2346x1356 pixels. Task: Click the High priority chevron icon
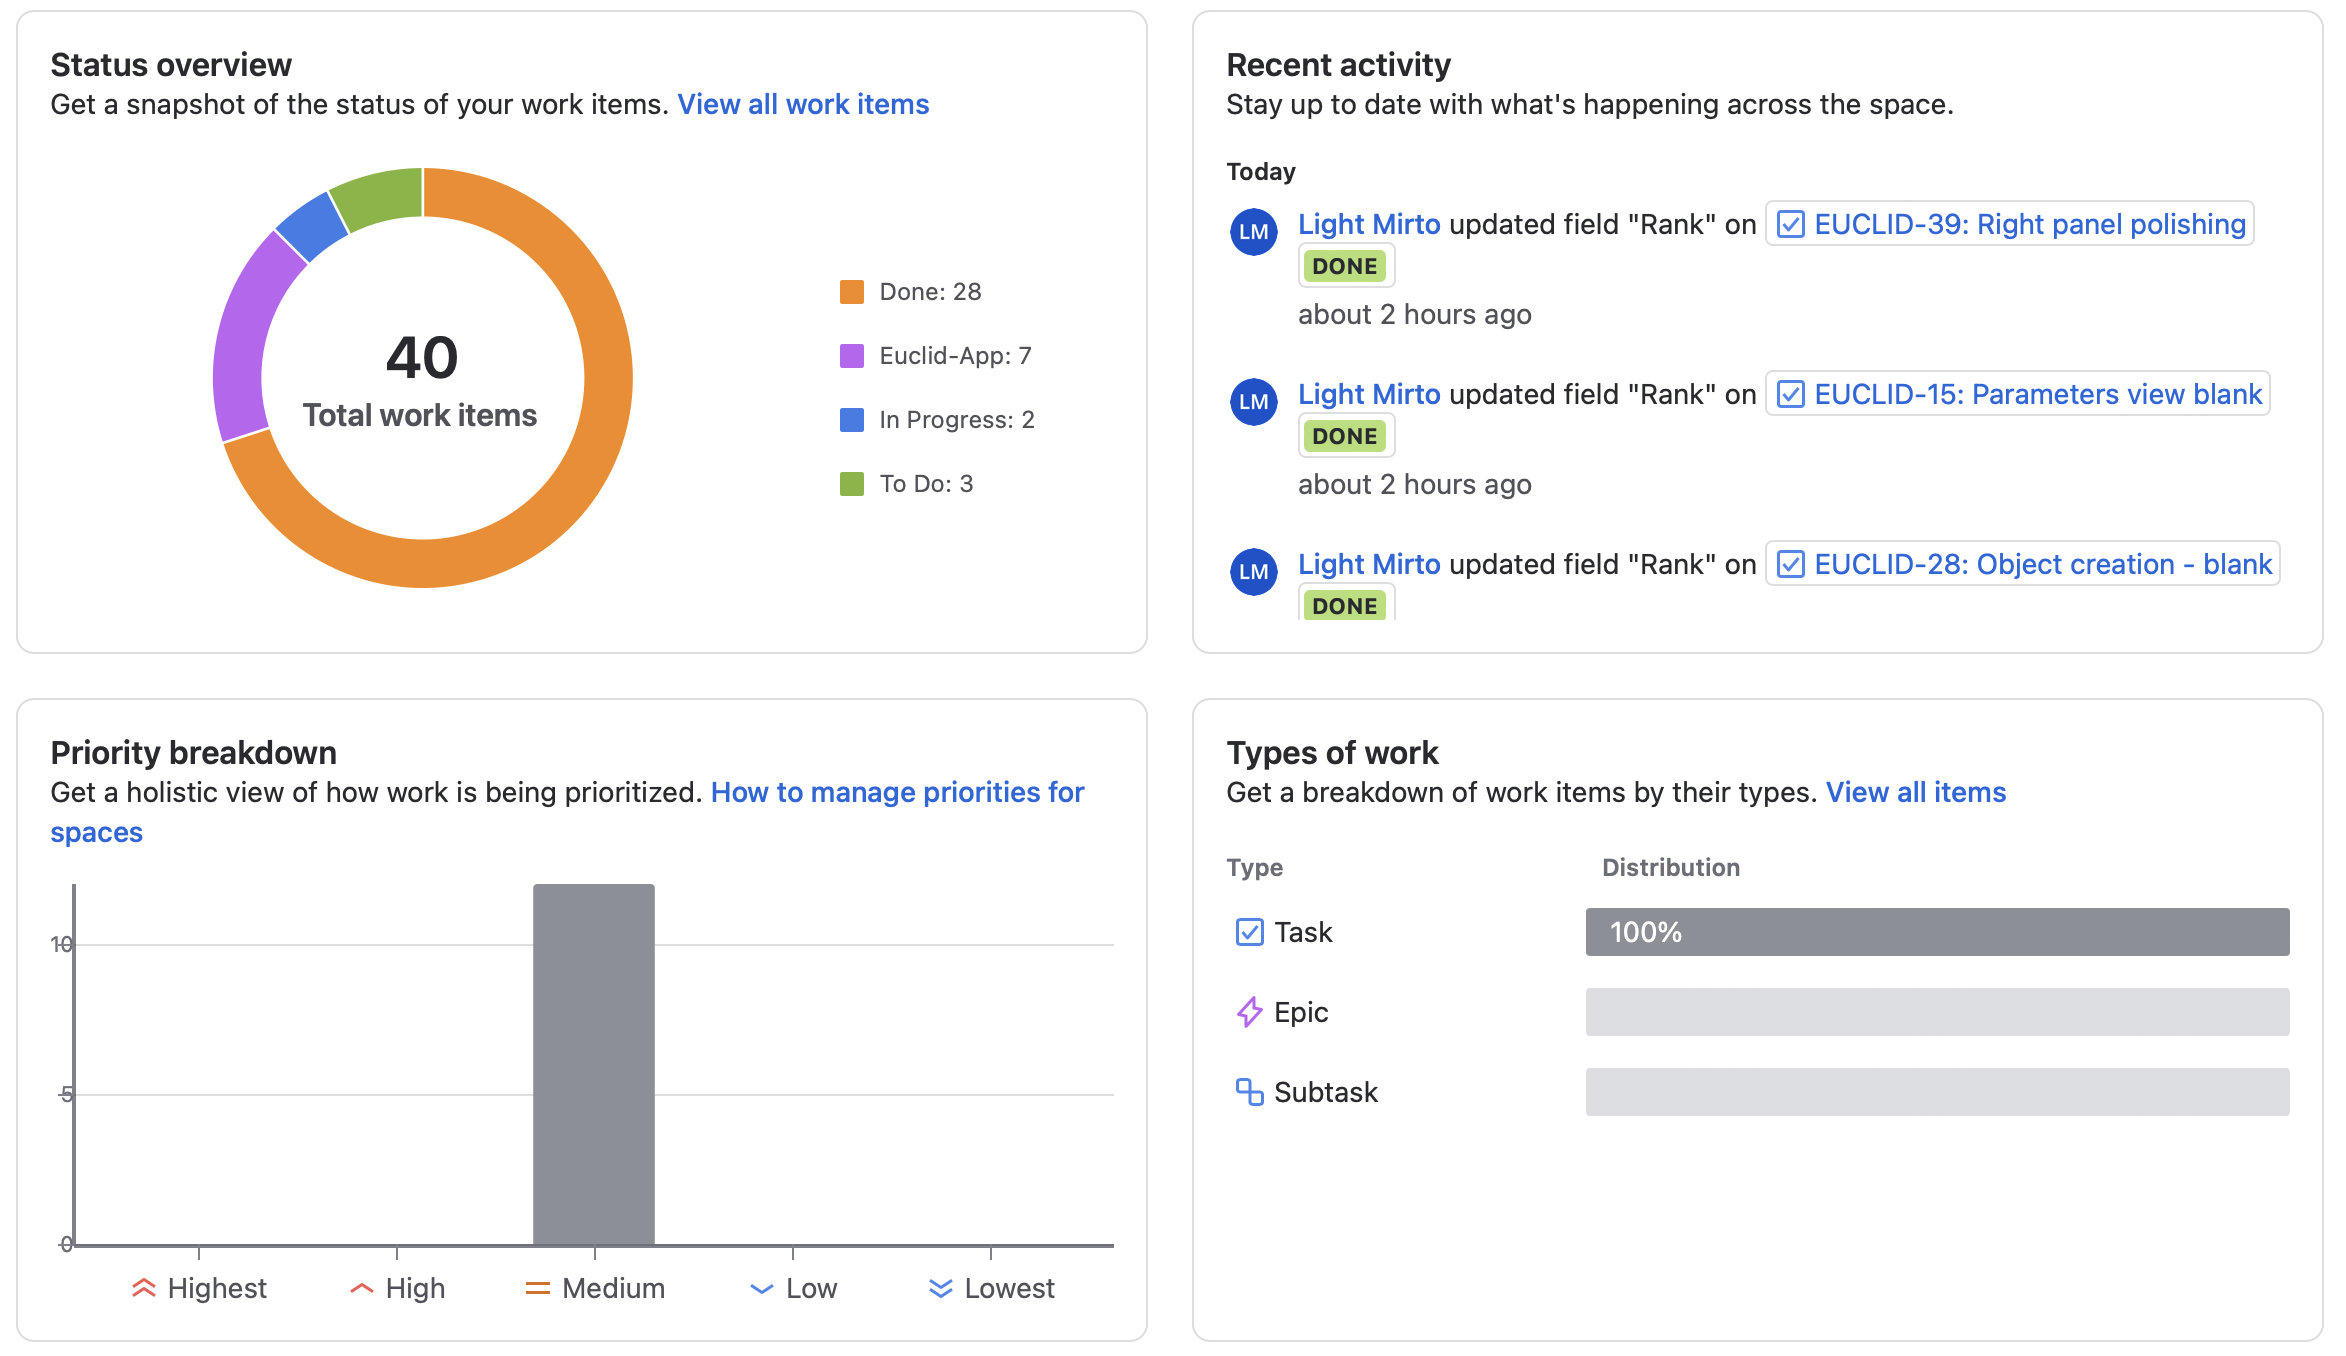(x=362, y=1288)
